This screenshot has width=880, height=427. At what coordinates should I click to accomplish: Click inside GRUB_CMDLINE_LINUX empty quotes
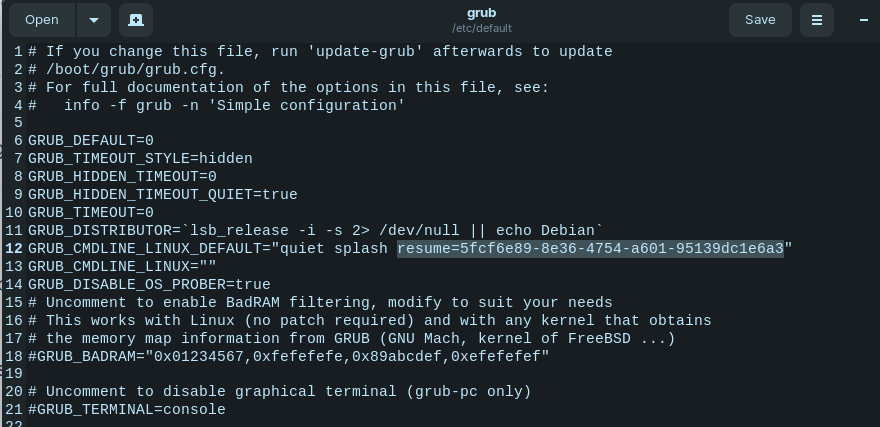tap(208, 267)
